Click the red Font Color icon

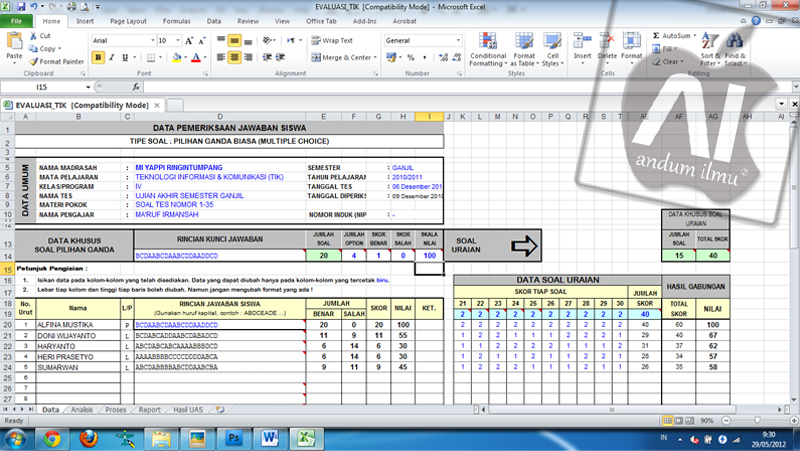pyautogui.click(x=196, y=57)
